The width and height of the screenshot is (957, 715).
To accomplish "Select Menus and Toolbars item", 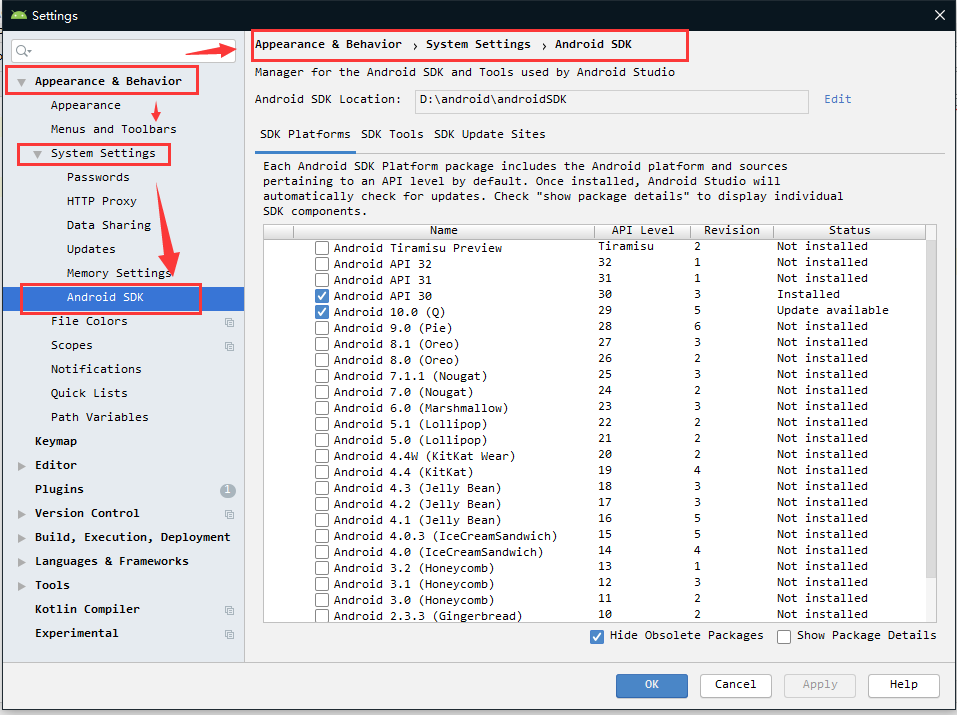I will [x=114, y=129].
